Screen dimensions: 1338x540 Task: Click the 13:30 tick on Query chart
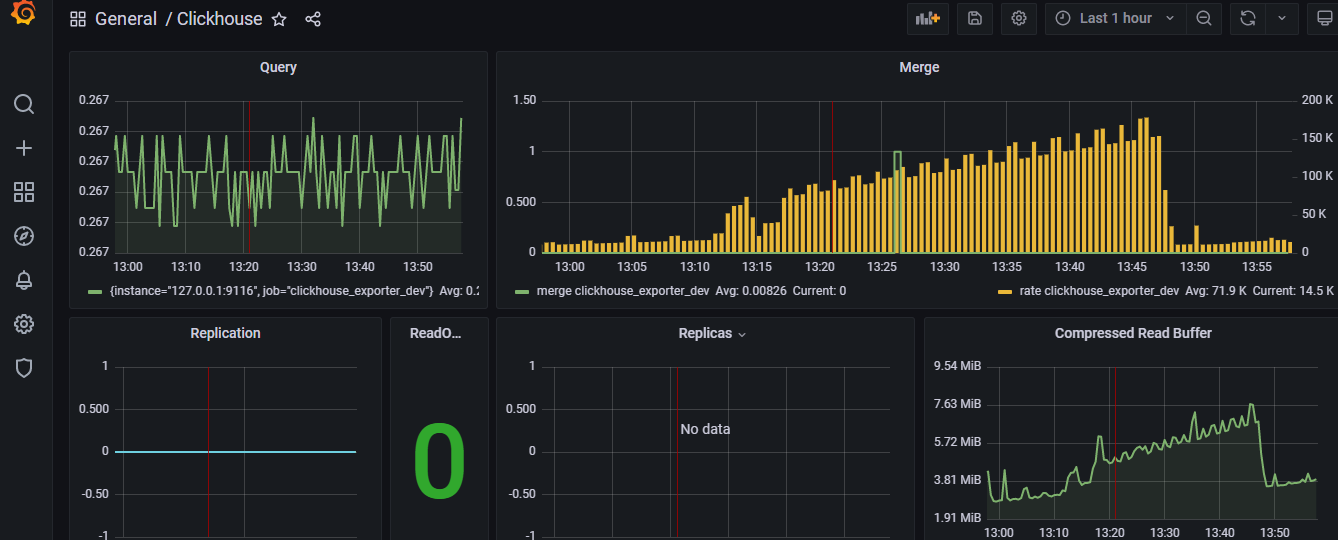(302, 267)
